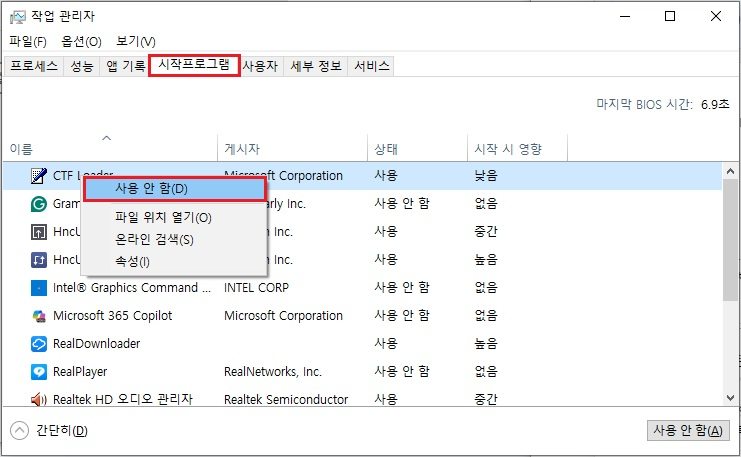
Task: Select Realtek HD 오디오 관리자 row name
Action: click(x=122, y=400)
